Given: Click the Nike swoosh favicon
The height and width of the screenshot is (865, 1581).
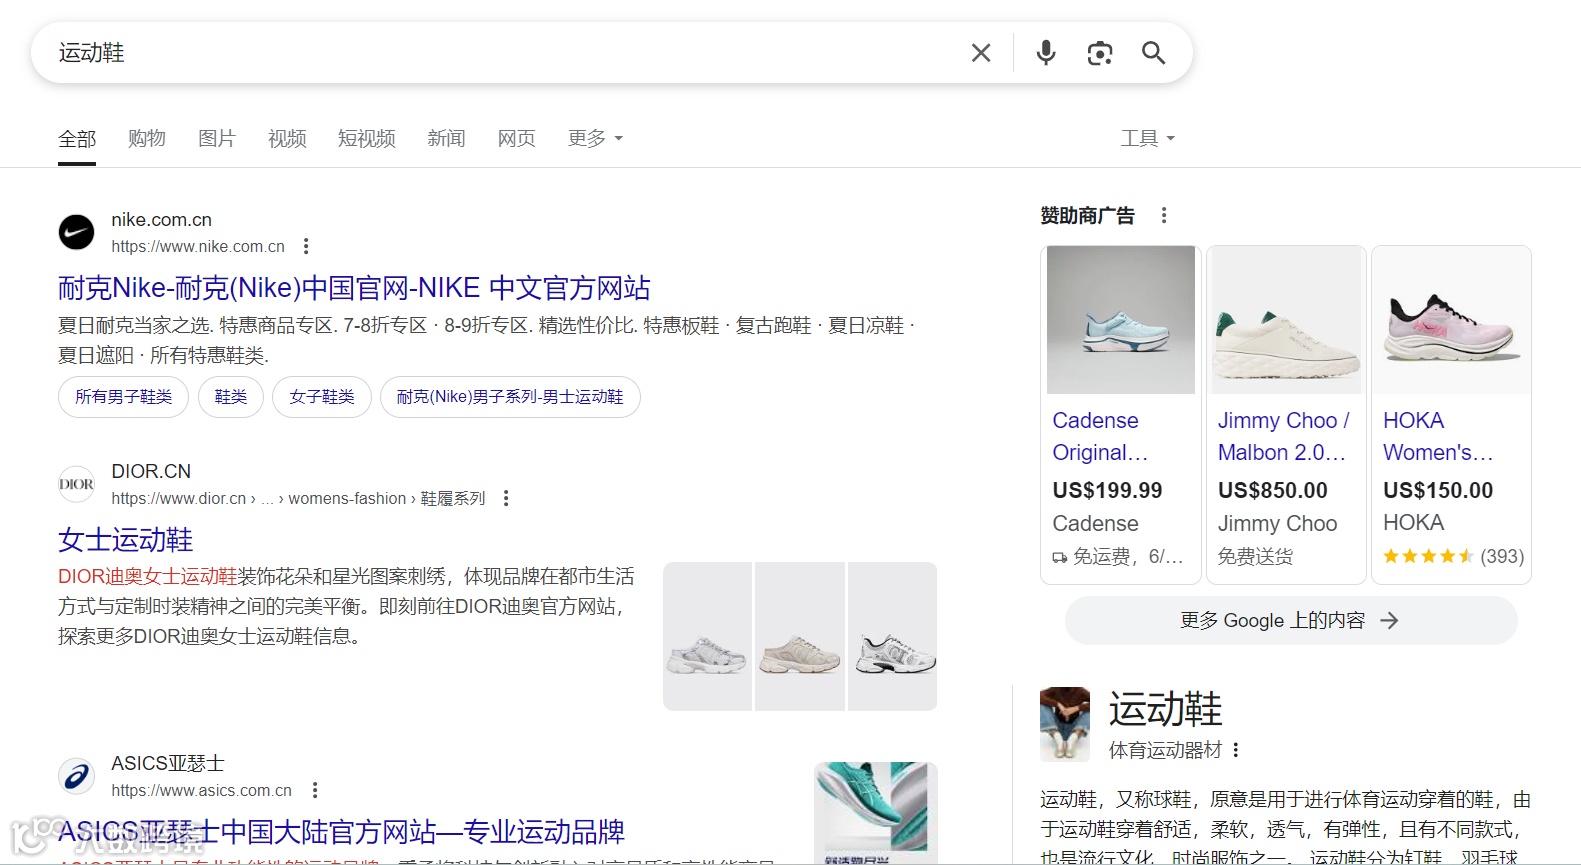Looking at the screenshot, I should coord(76,232).
